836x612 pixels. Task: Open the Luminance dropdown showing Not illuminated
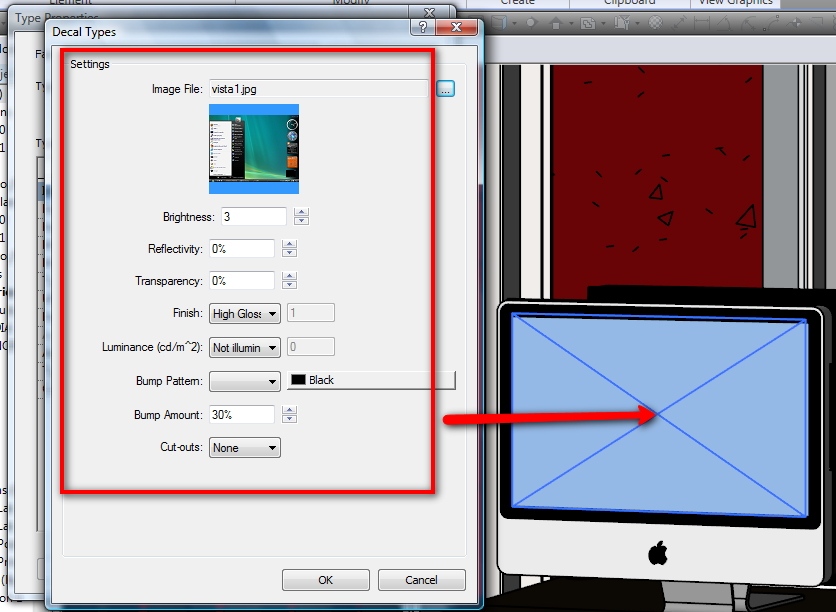[x=245, y=348]
